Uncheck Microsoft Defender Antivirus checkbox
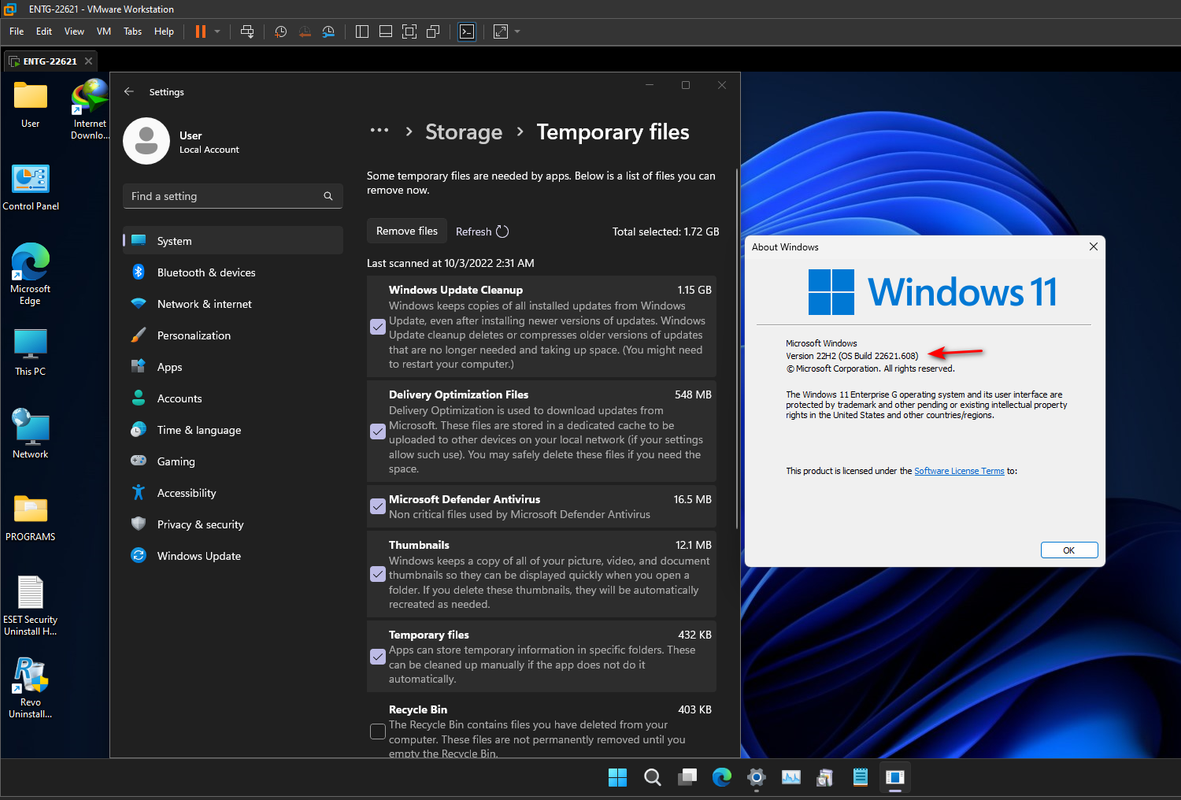This screenshot has height=800, width=1181. (x=378, y=506)
